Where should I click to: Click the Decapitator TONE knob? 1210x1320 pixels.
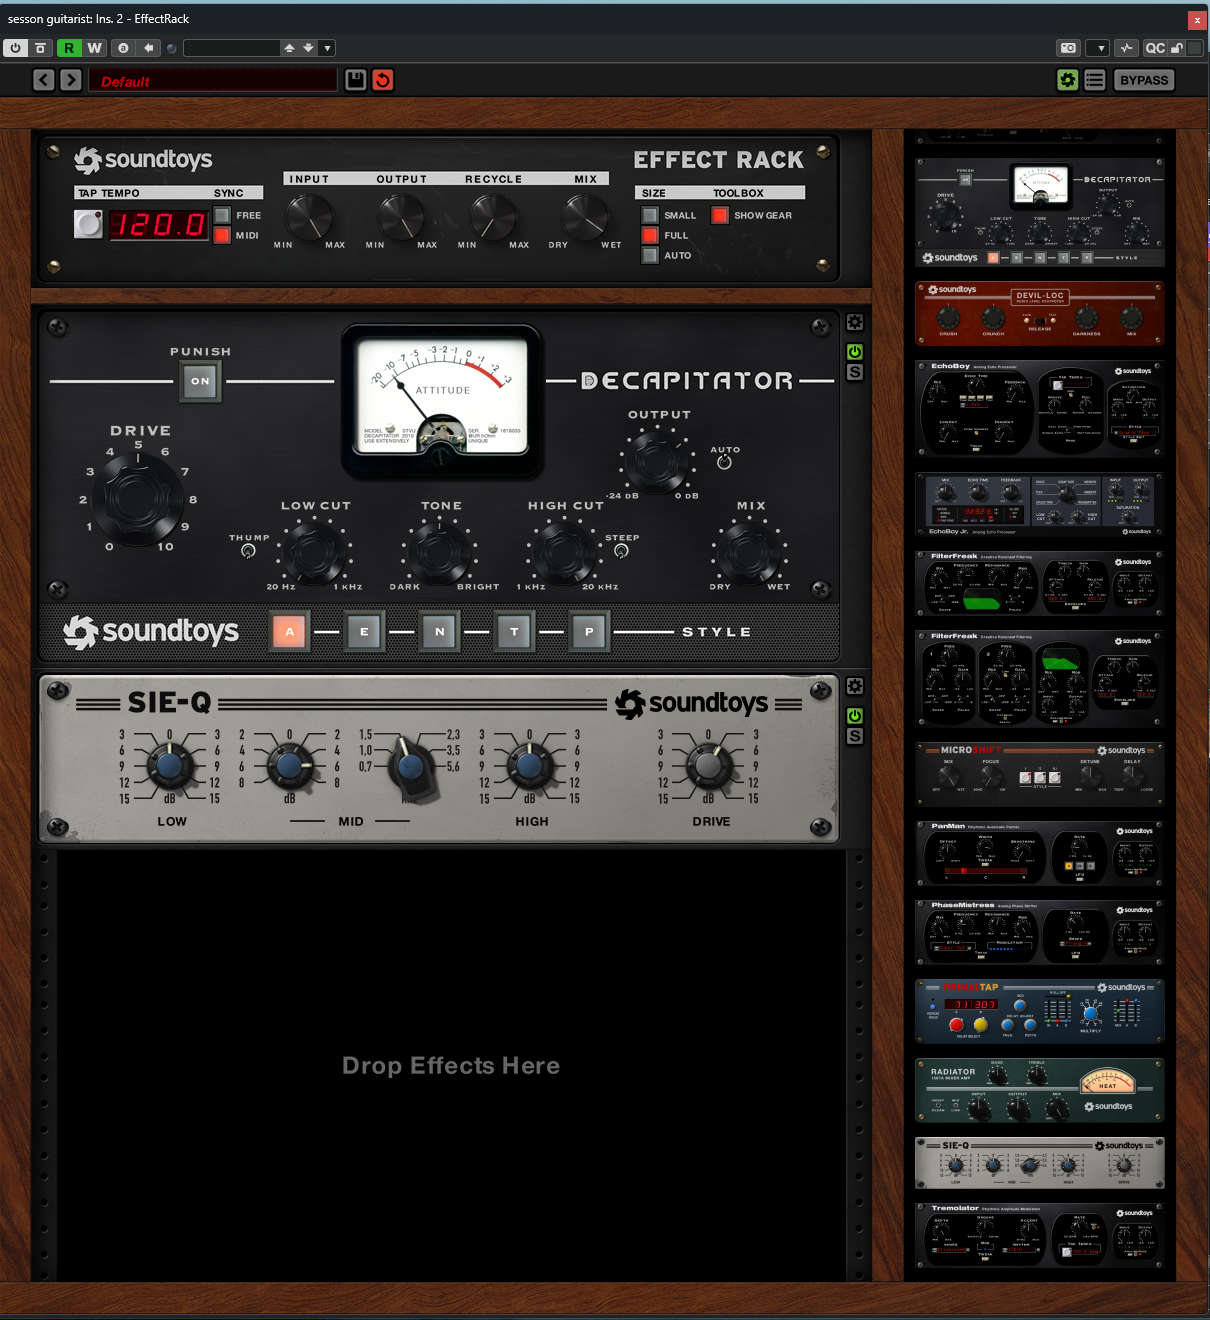point(440,551)
